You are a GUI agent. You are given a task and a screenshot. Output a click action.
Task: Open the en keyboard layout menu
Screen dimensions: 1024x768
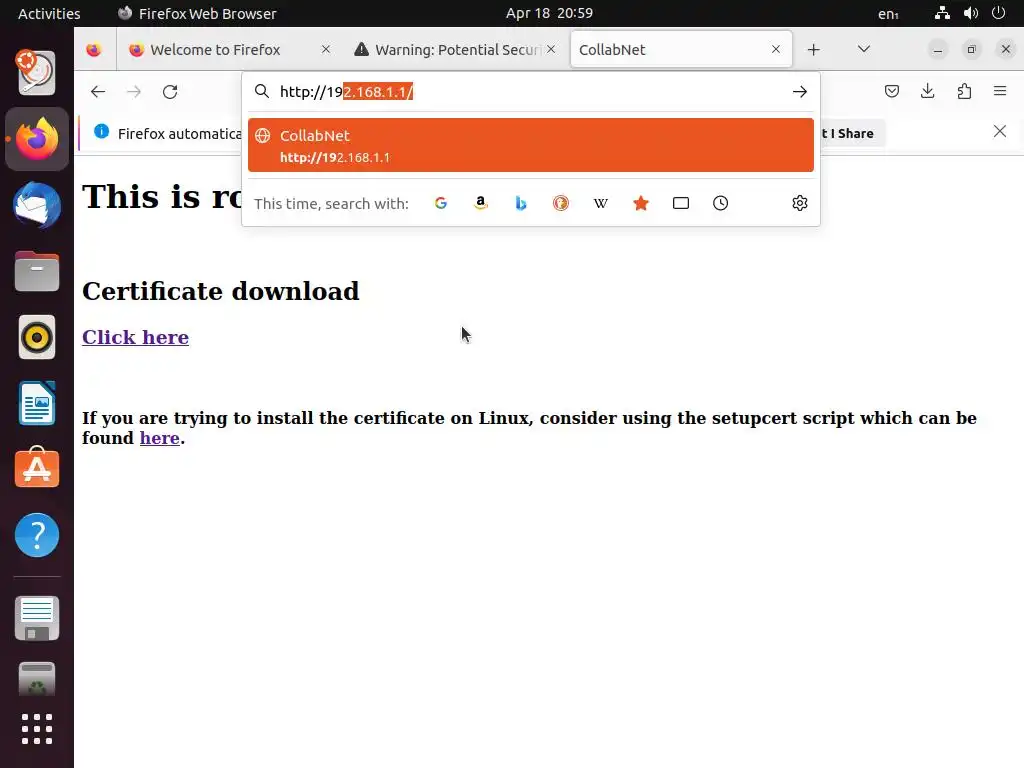click(x=888, y=13)
